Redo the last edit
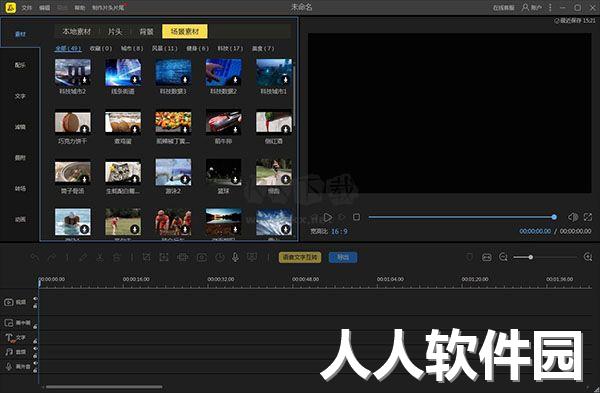This screenshot has width=600, height=393. [51, 258]
